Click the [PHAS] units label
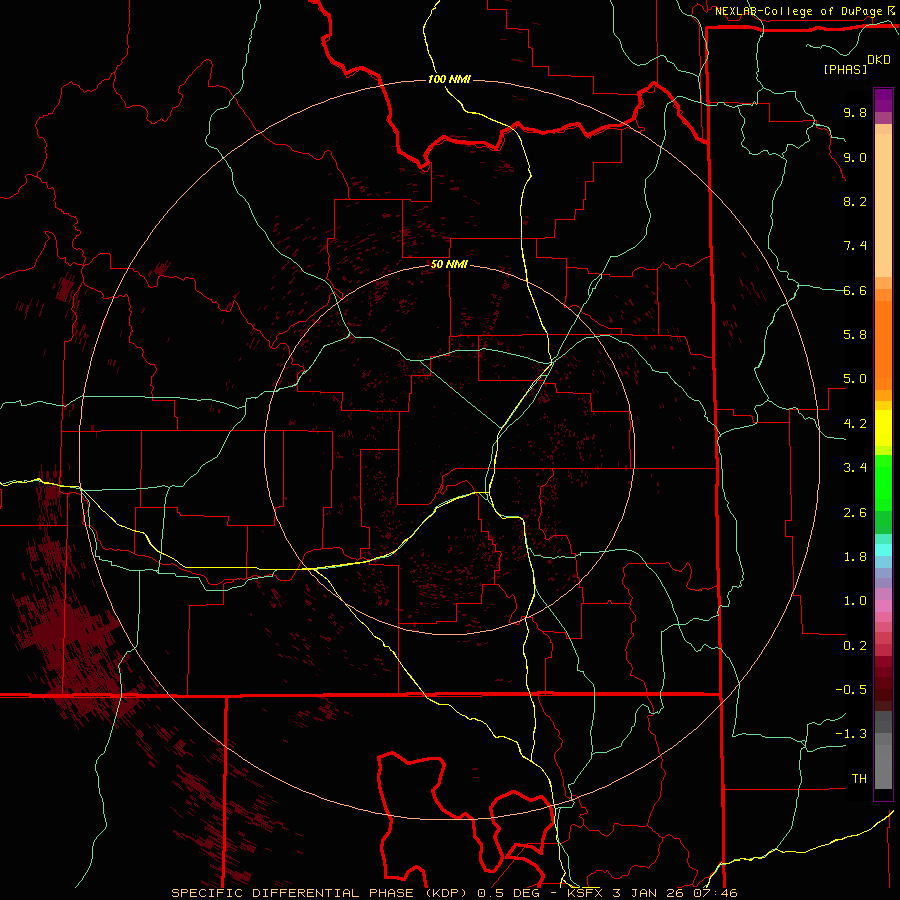Image resolution: width=900 pixels, height=900 pixels. point(845,69)
